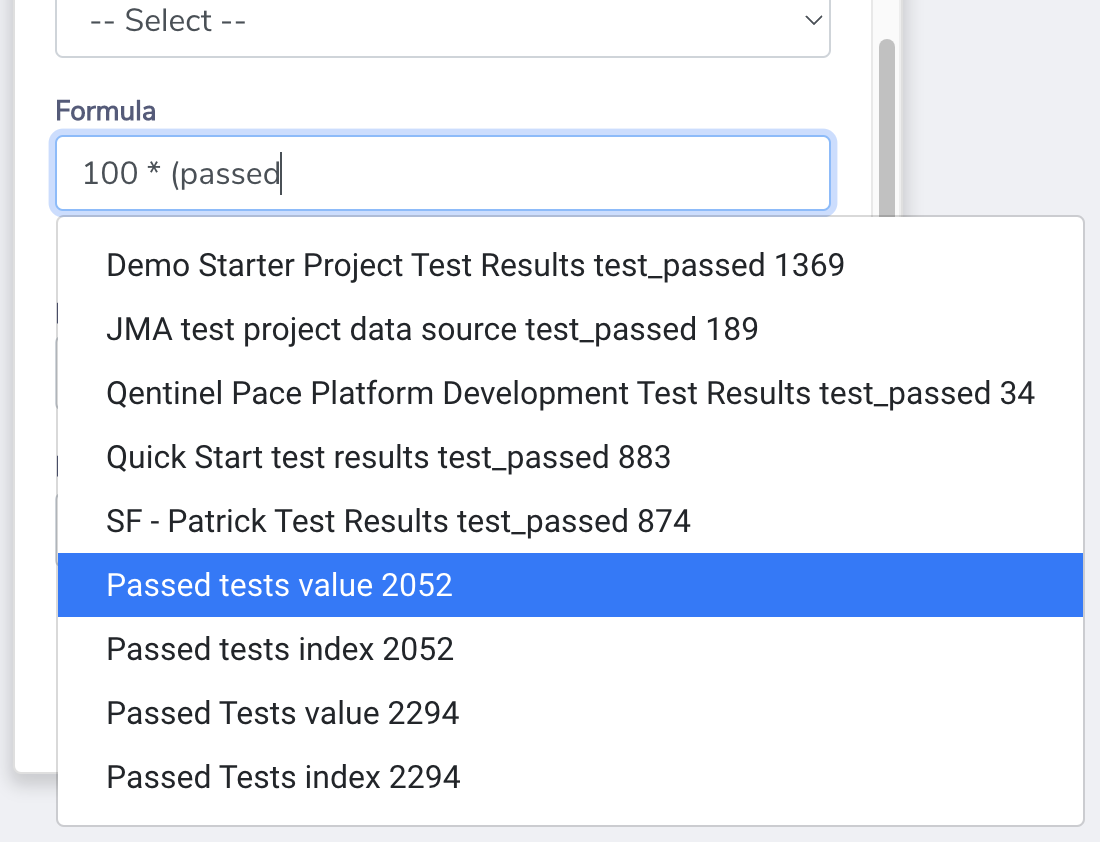Open the '-- Select --' dropdown chevron
This screenshot has width=1100, height=842.
point(814,20)
